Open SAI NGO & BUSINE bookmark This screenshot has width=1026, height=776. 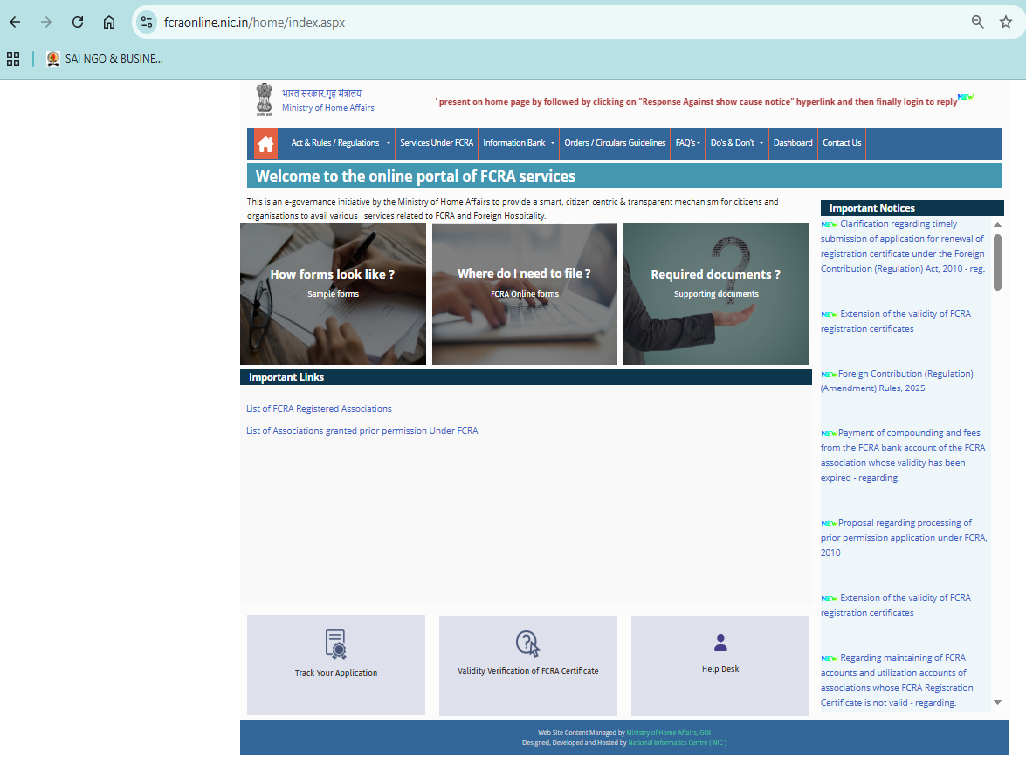[104, 59]
